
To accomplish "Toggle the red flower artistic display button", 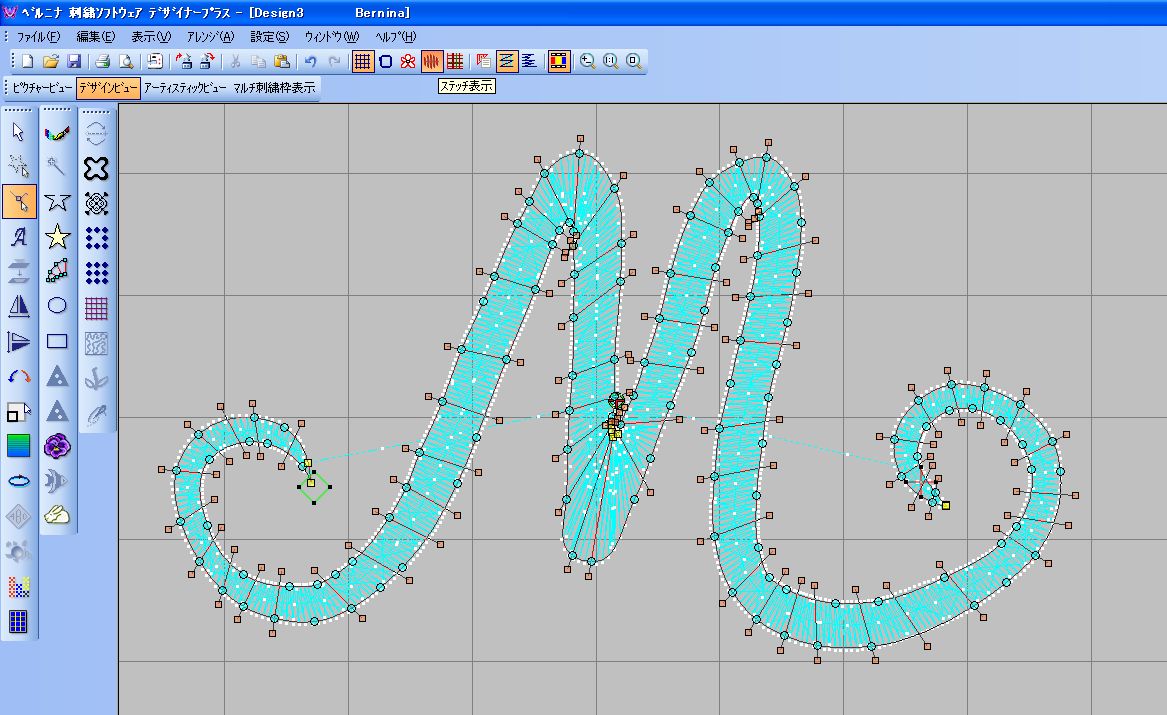I will pyautogui.click(x=408, y=61).
